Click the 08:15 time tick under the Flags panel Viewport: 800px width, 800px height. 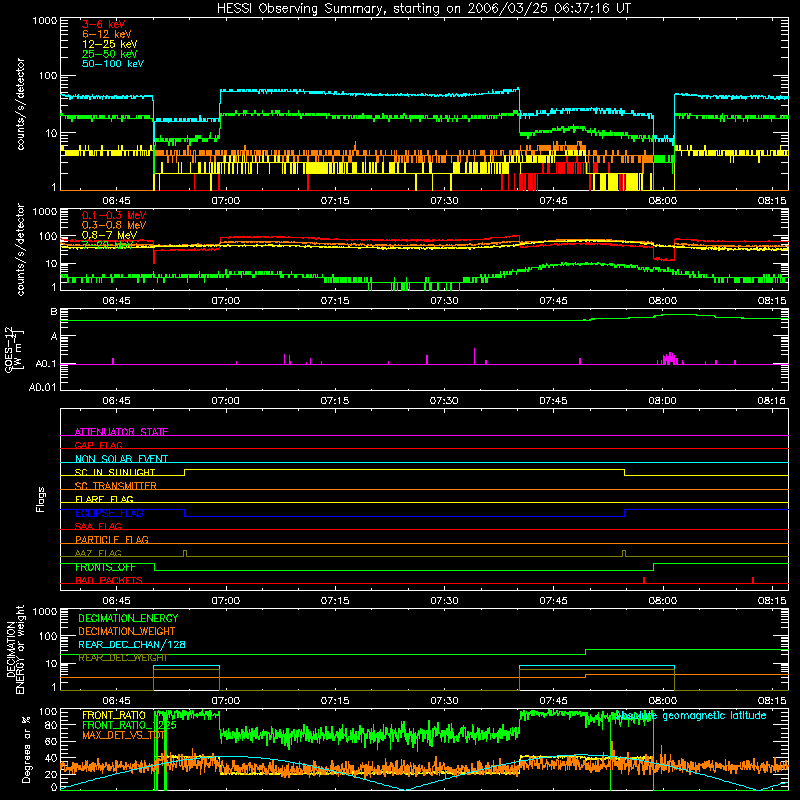point(772,601)
